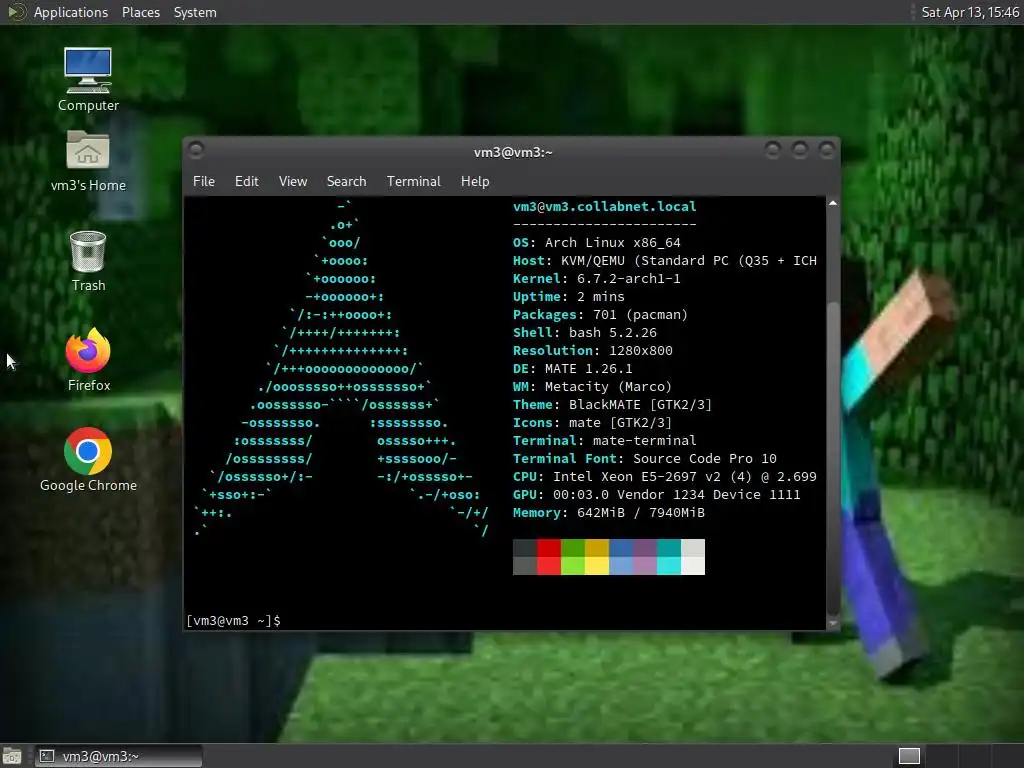1024x768 pixels.
Task: Maximize the terminal window
Action: click(800, 150)
